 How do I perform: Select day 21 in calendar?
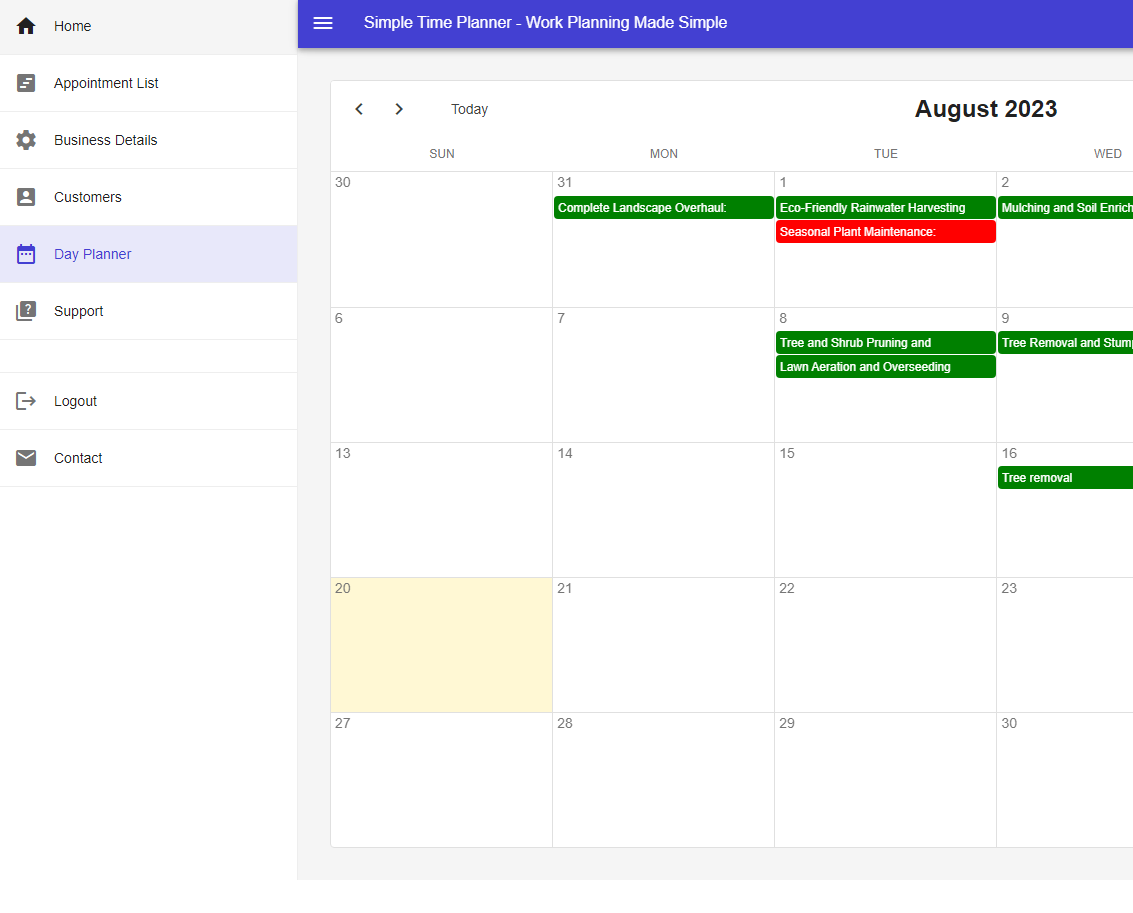(663, 645)
